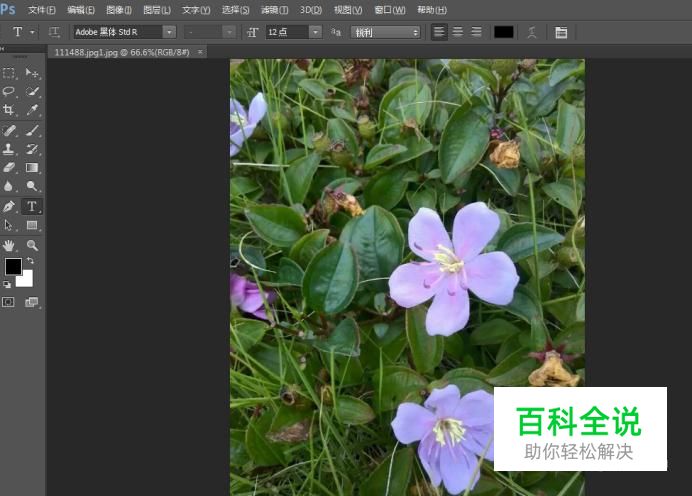This screenshot has width=692, height=496.
Task: Select the Lasso tool
Action: 9,91
